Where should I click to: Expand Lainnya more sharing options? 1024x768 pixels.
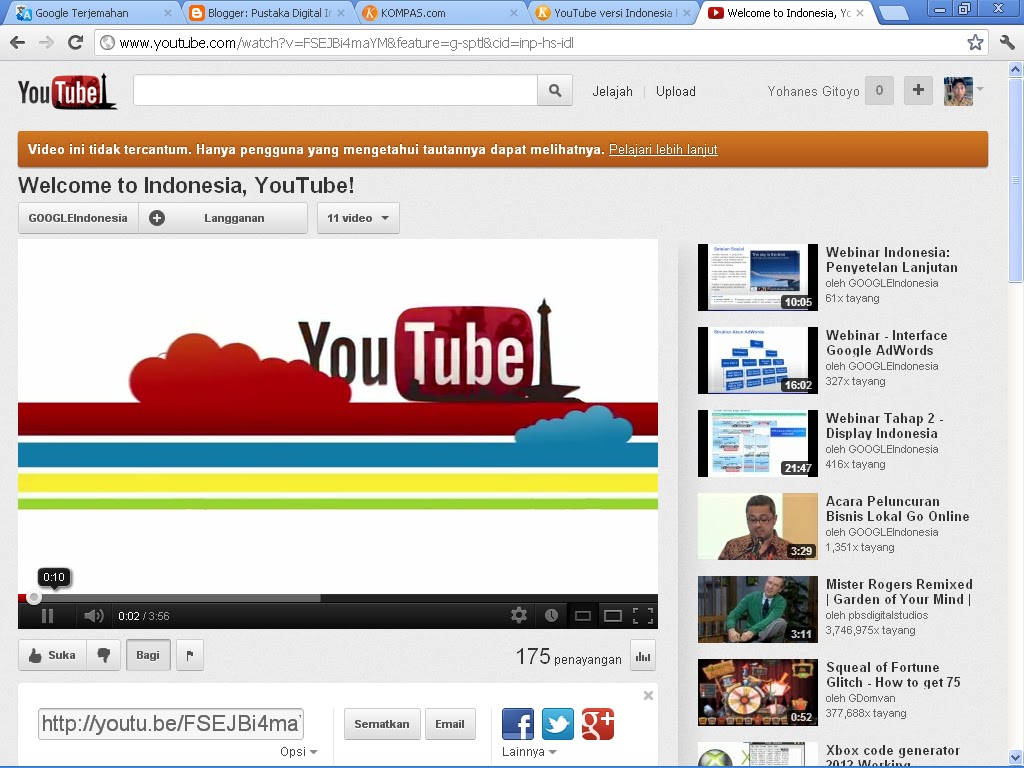[x=529, y=752]
